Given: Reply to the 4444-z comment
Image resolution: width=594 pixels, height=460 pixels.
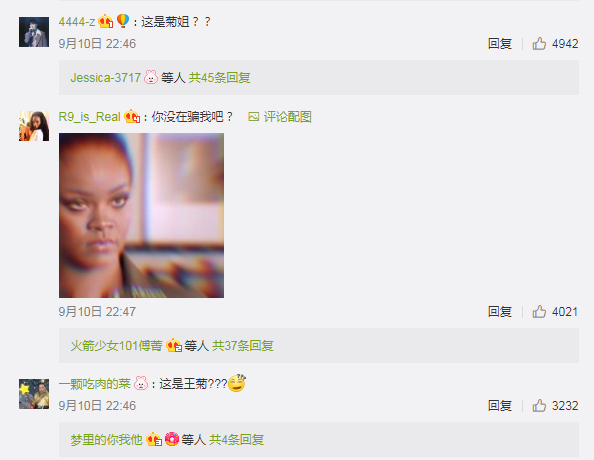Looking at the screenshot, I should [x=500, y=44].
